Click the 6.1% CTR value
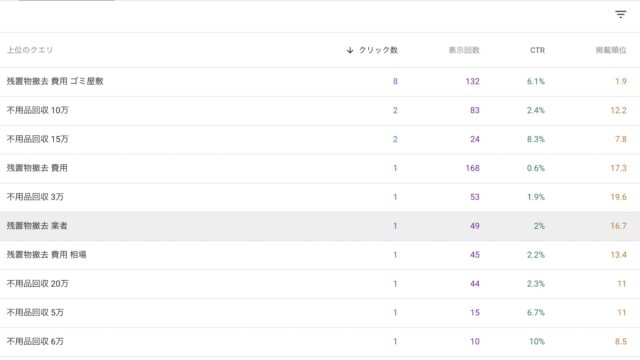 pyautogui.click(x=536, y=81)
